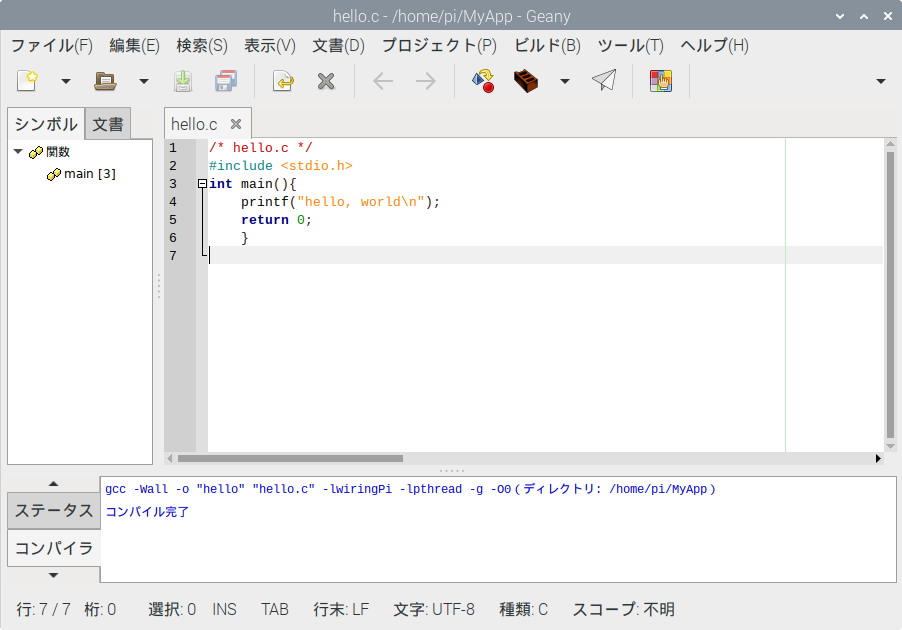Click 文字: UTF-8 in status bar

pyautogui.click(x=434, y=609)
